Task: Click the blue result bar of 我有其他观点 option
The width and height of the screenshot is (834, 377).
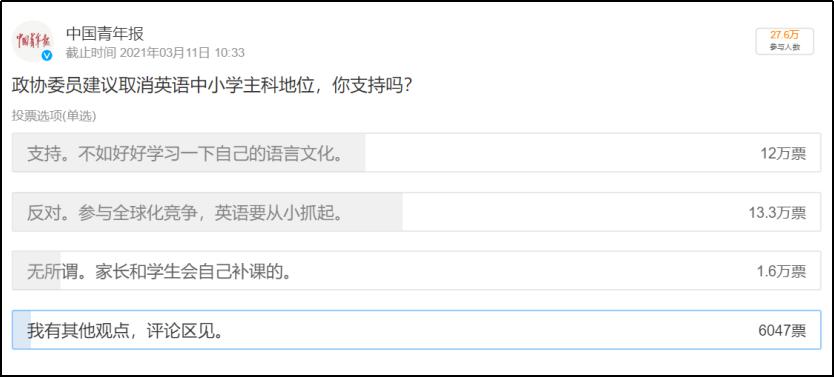Action: click(22, 330)
